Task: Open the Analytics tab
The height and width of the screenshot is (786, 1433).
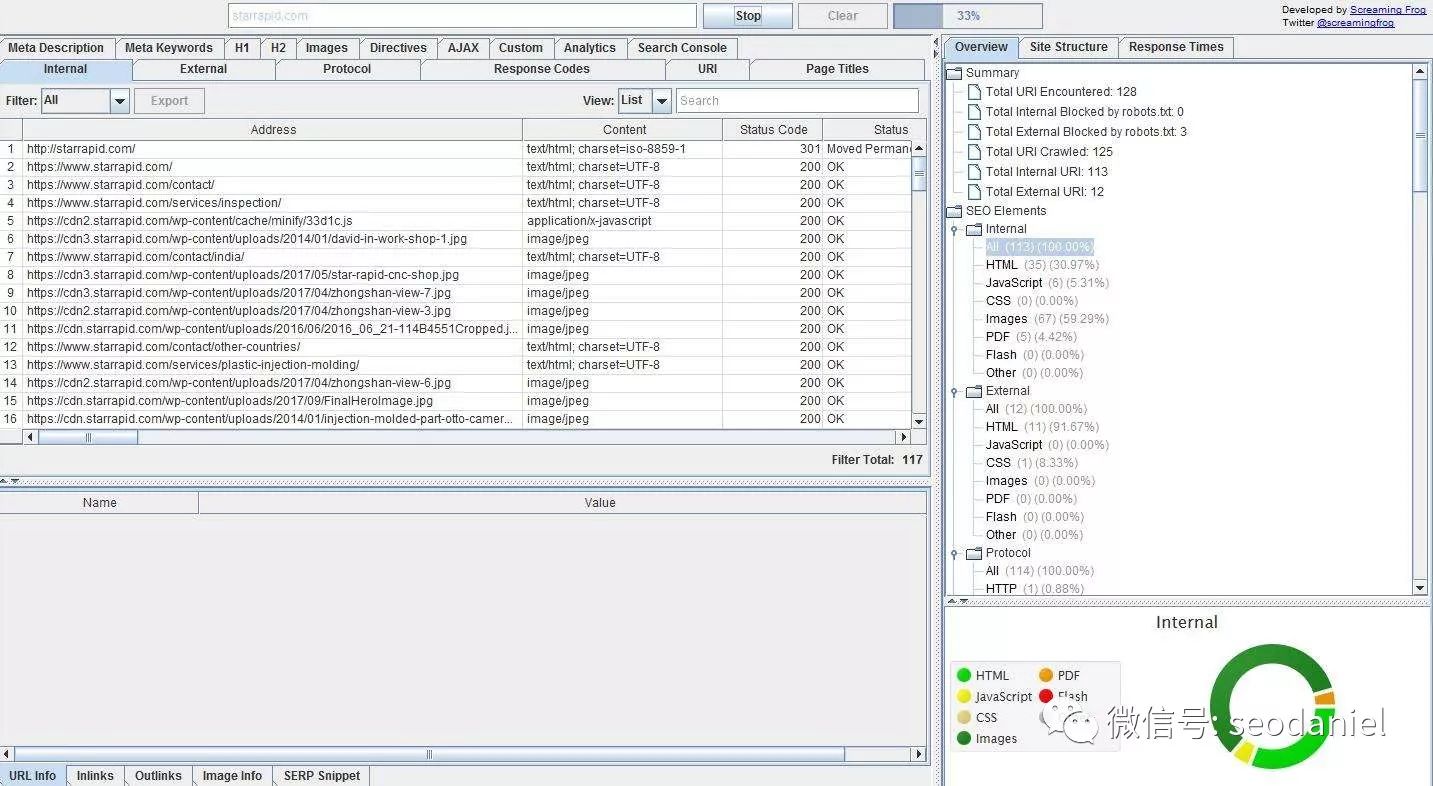Action: coord(590,48)
